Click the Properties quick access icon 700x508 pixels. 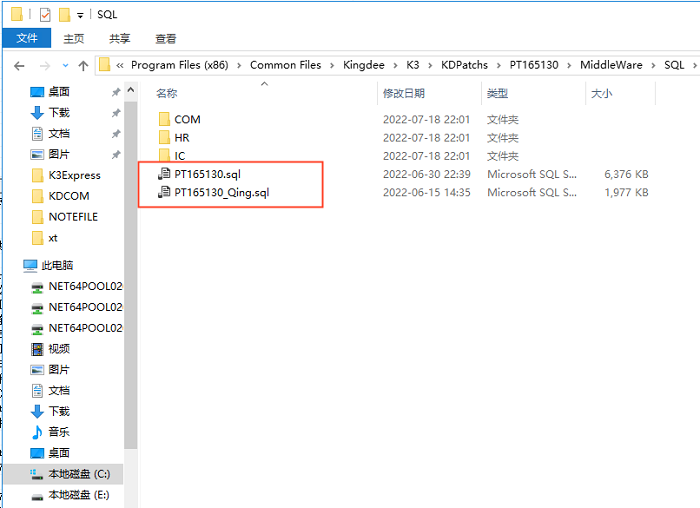[x=45, y=15]
